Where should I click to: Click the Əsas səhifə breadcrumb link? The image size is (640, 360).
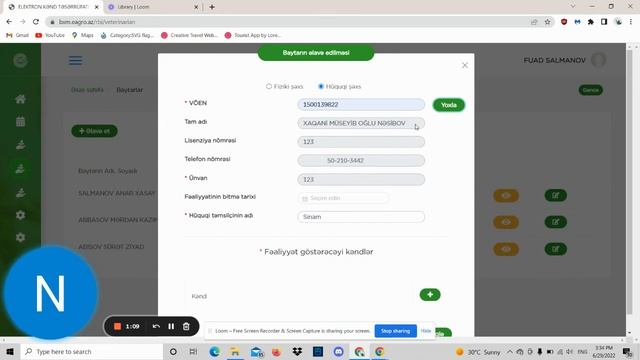point(87,90)
